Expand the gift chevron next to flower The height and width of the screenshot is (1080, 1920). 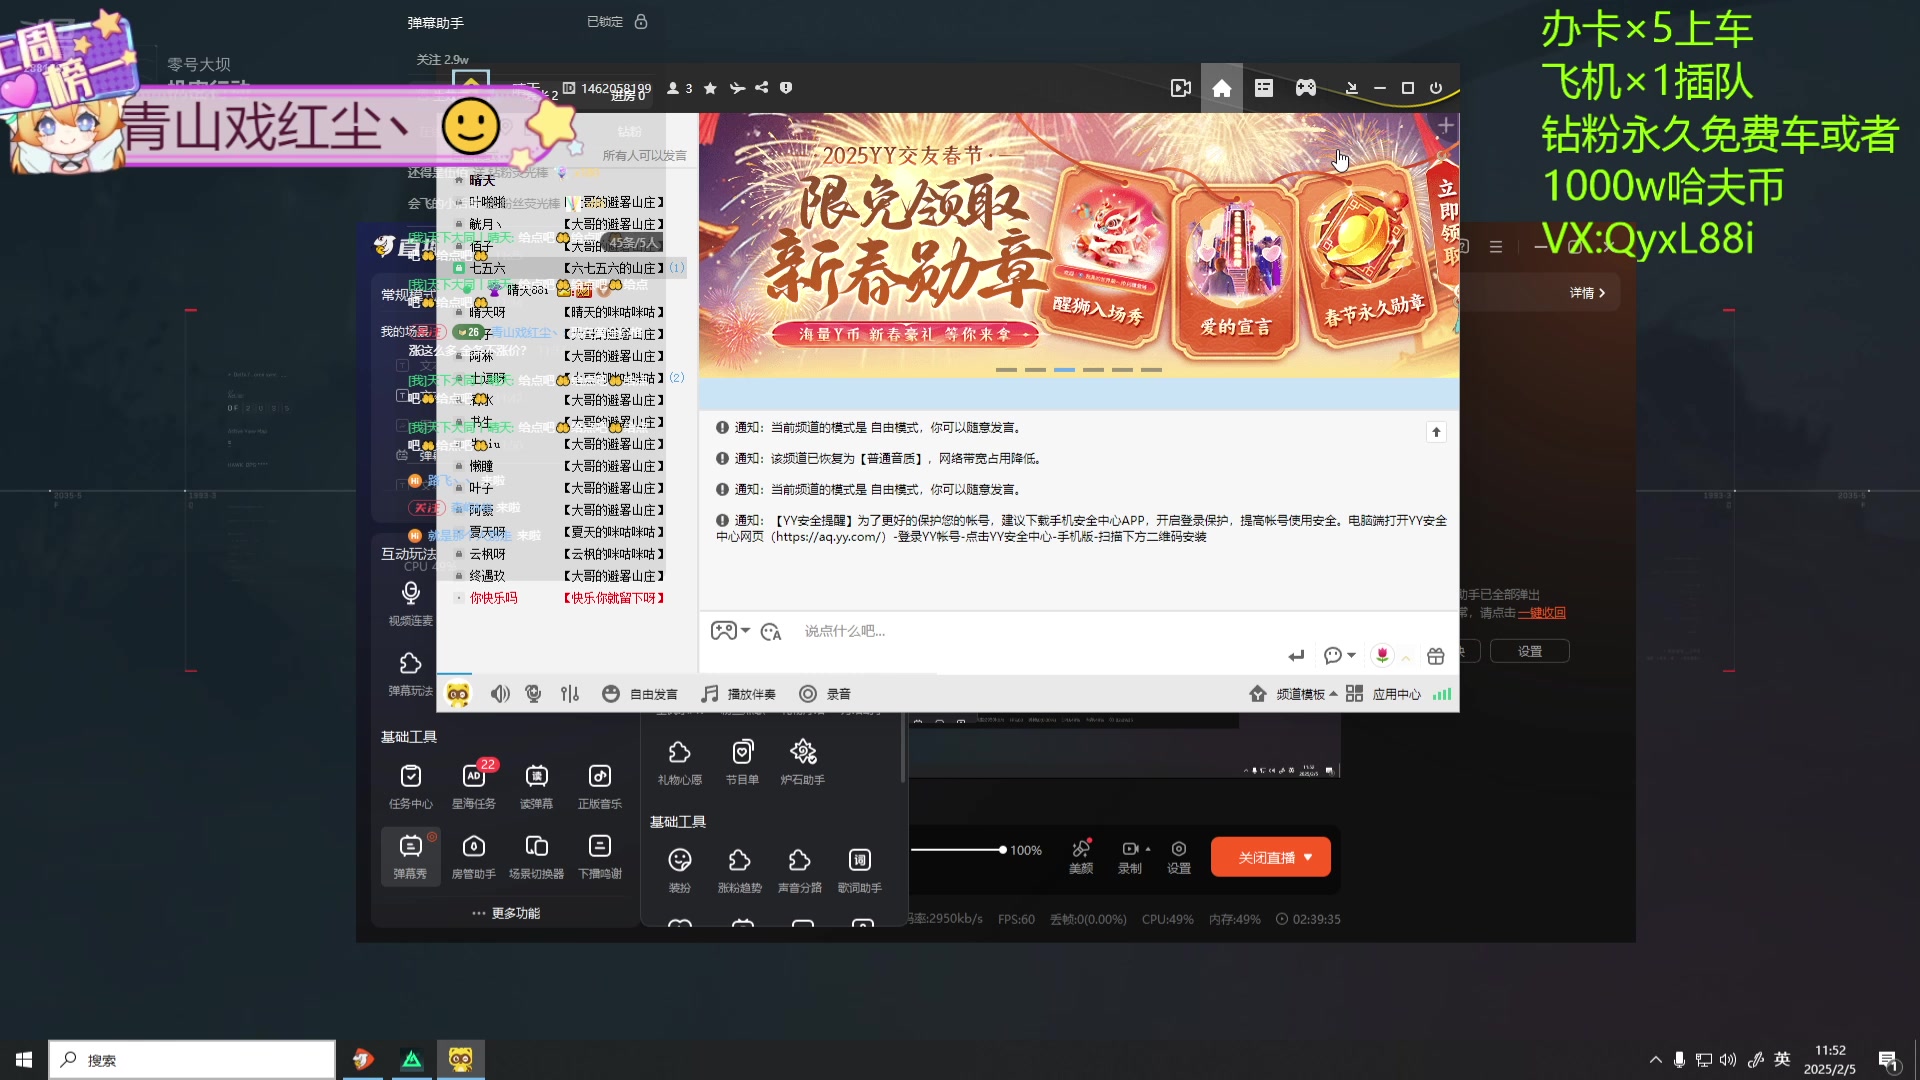coord(1406,657)
